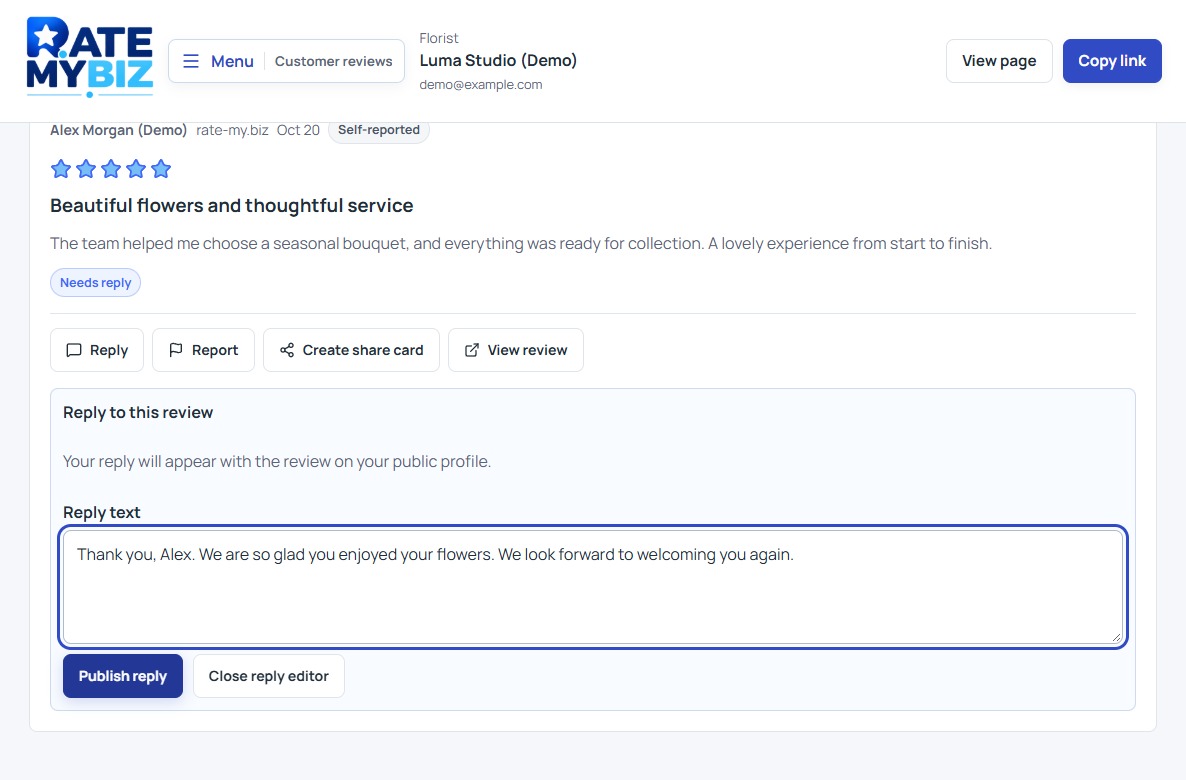Click the Reply speech-bubble icon
This screenshot has height=780, width=1186.
pos(74,350)
